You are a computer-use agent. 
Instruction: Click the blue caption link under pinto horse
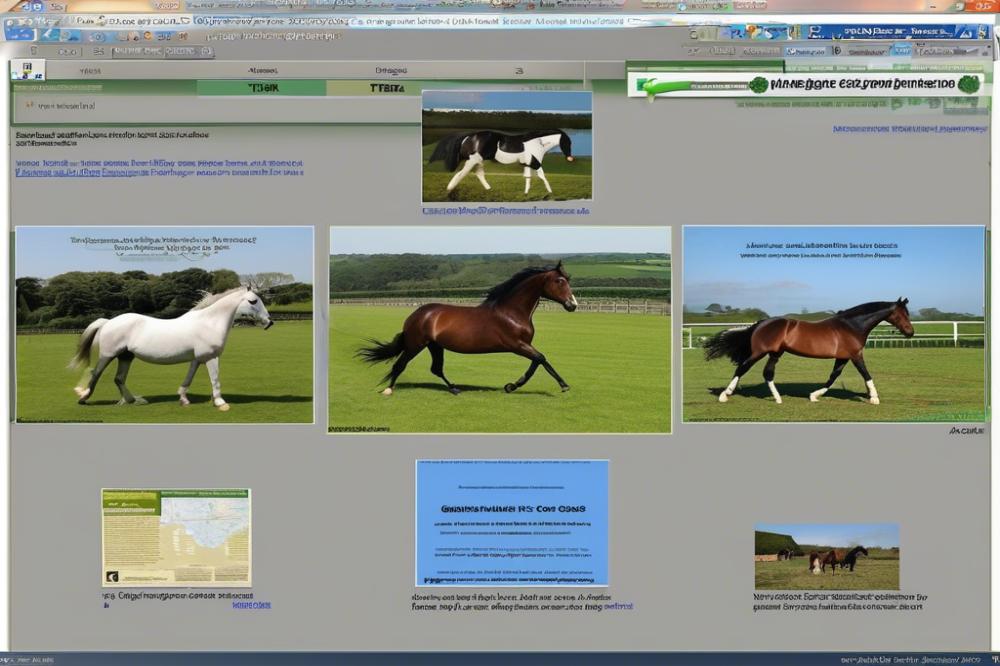(x=506, y=211)
